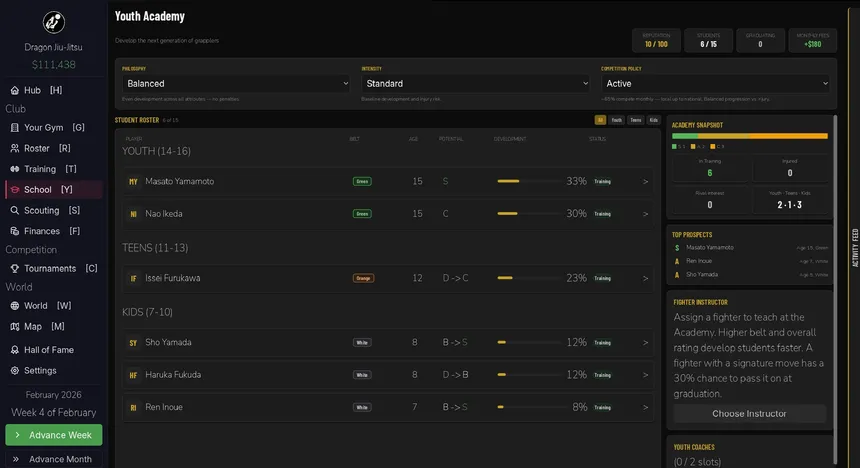Click the right panel vertical scrollbar
The image size is (860, 468).
click(835, 291)
